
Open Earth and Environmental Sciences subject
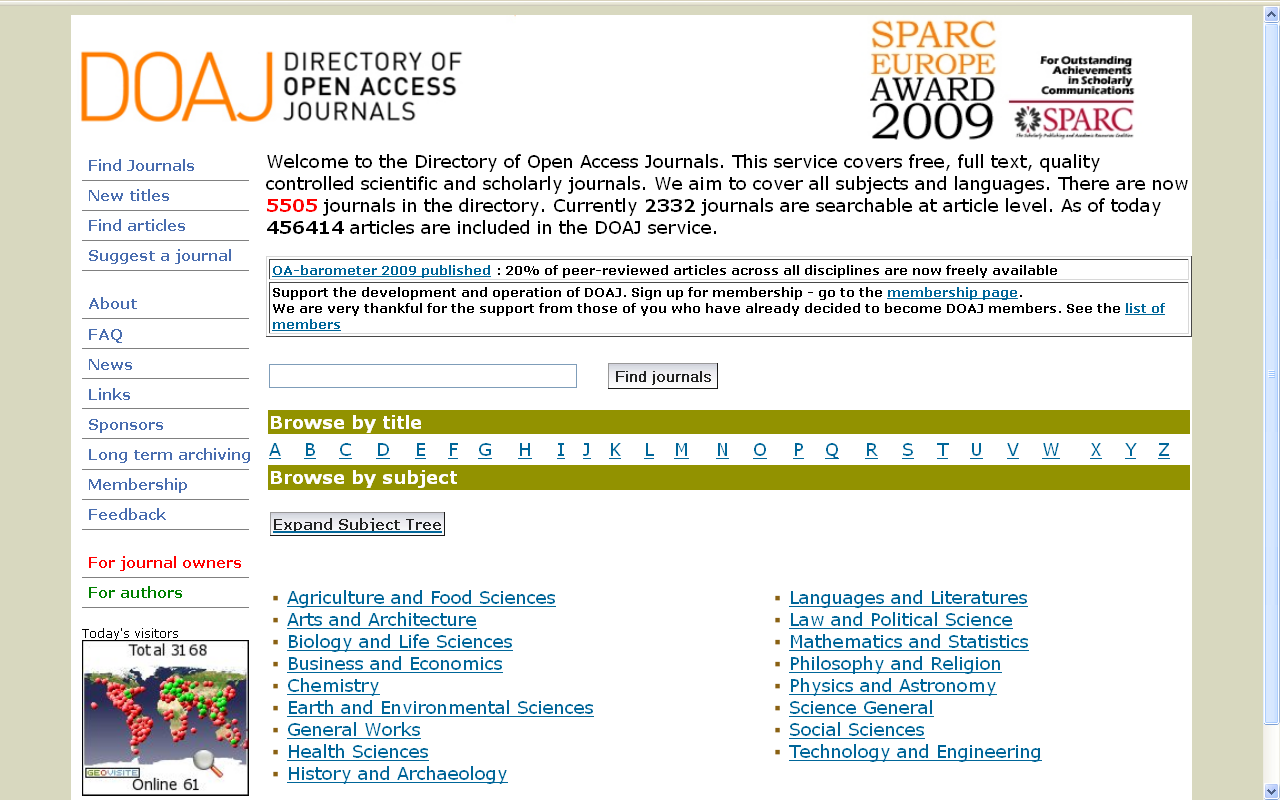click(x=440, y=708)
